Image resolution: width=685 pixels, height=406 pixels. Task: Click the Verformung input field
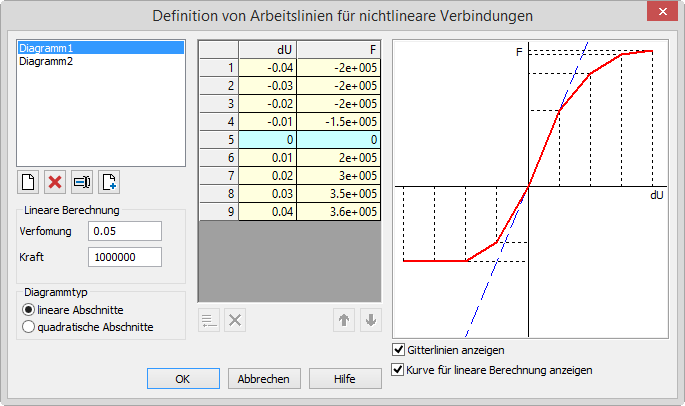pos(125,231)
